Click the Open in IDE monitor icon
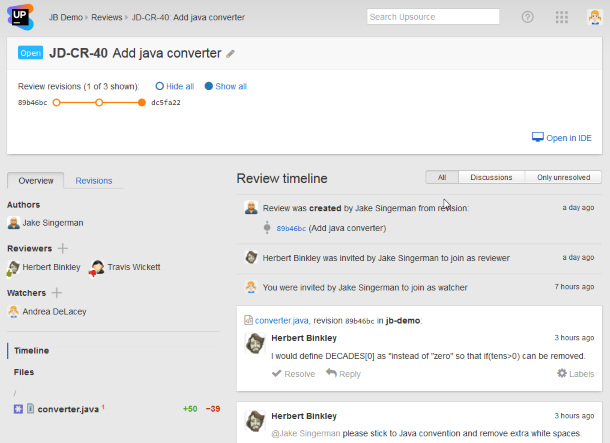Viewport: 610px width, 443px height. pyautogui.click(x=538, y=137)
